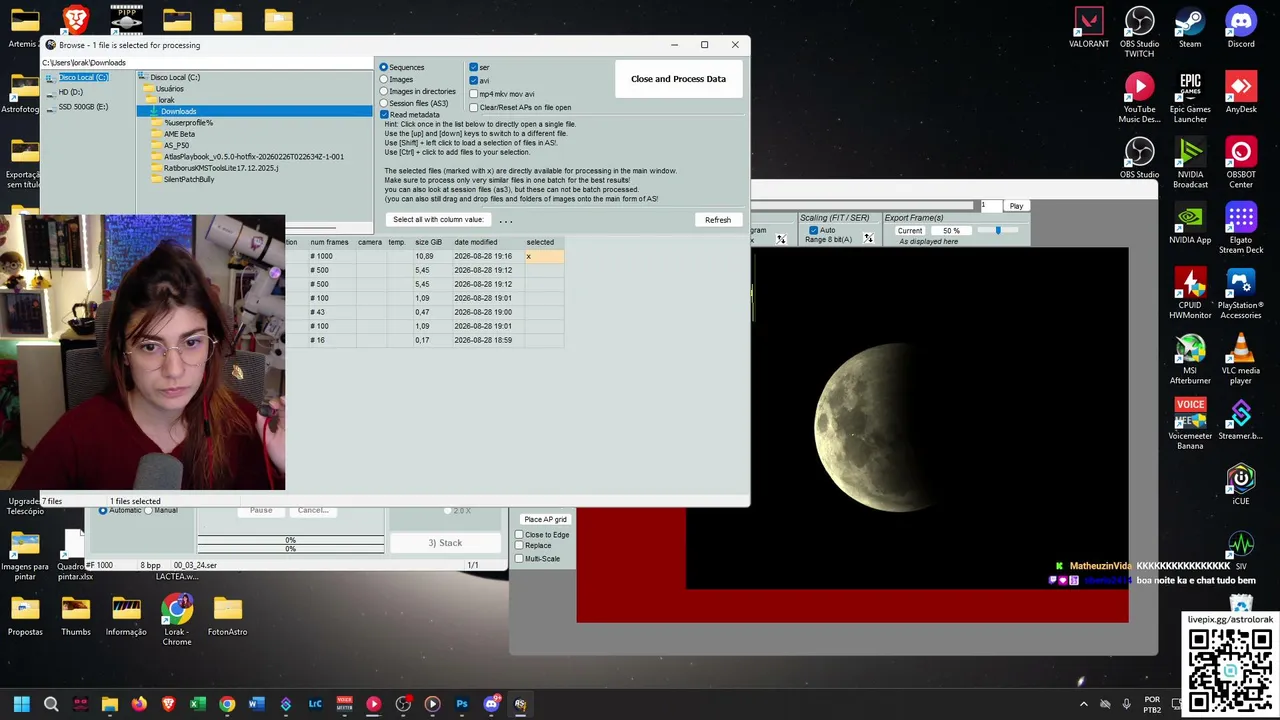Toggle Auto scaling checkbox in viewer
Image resolution: width=1280 pixels, height=720 pixels.
[x=813, y=230]
